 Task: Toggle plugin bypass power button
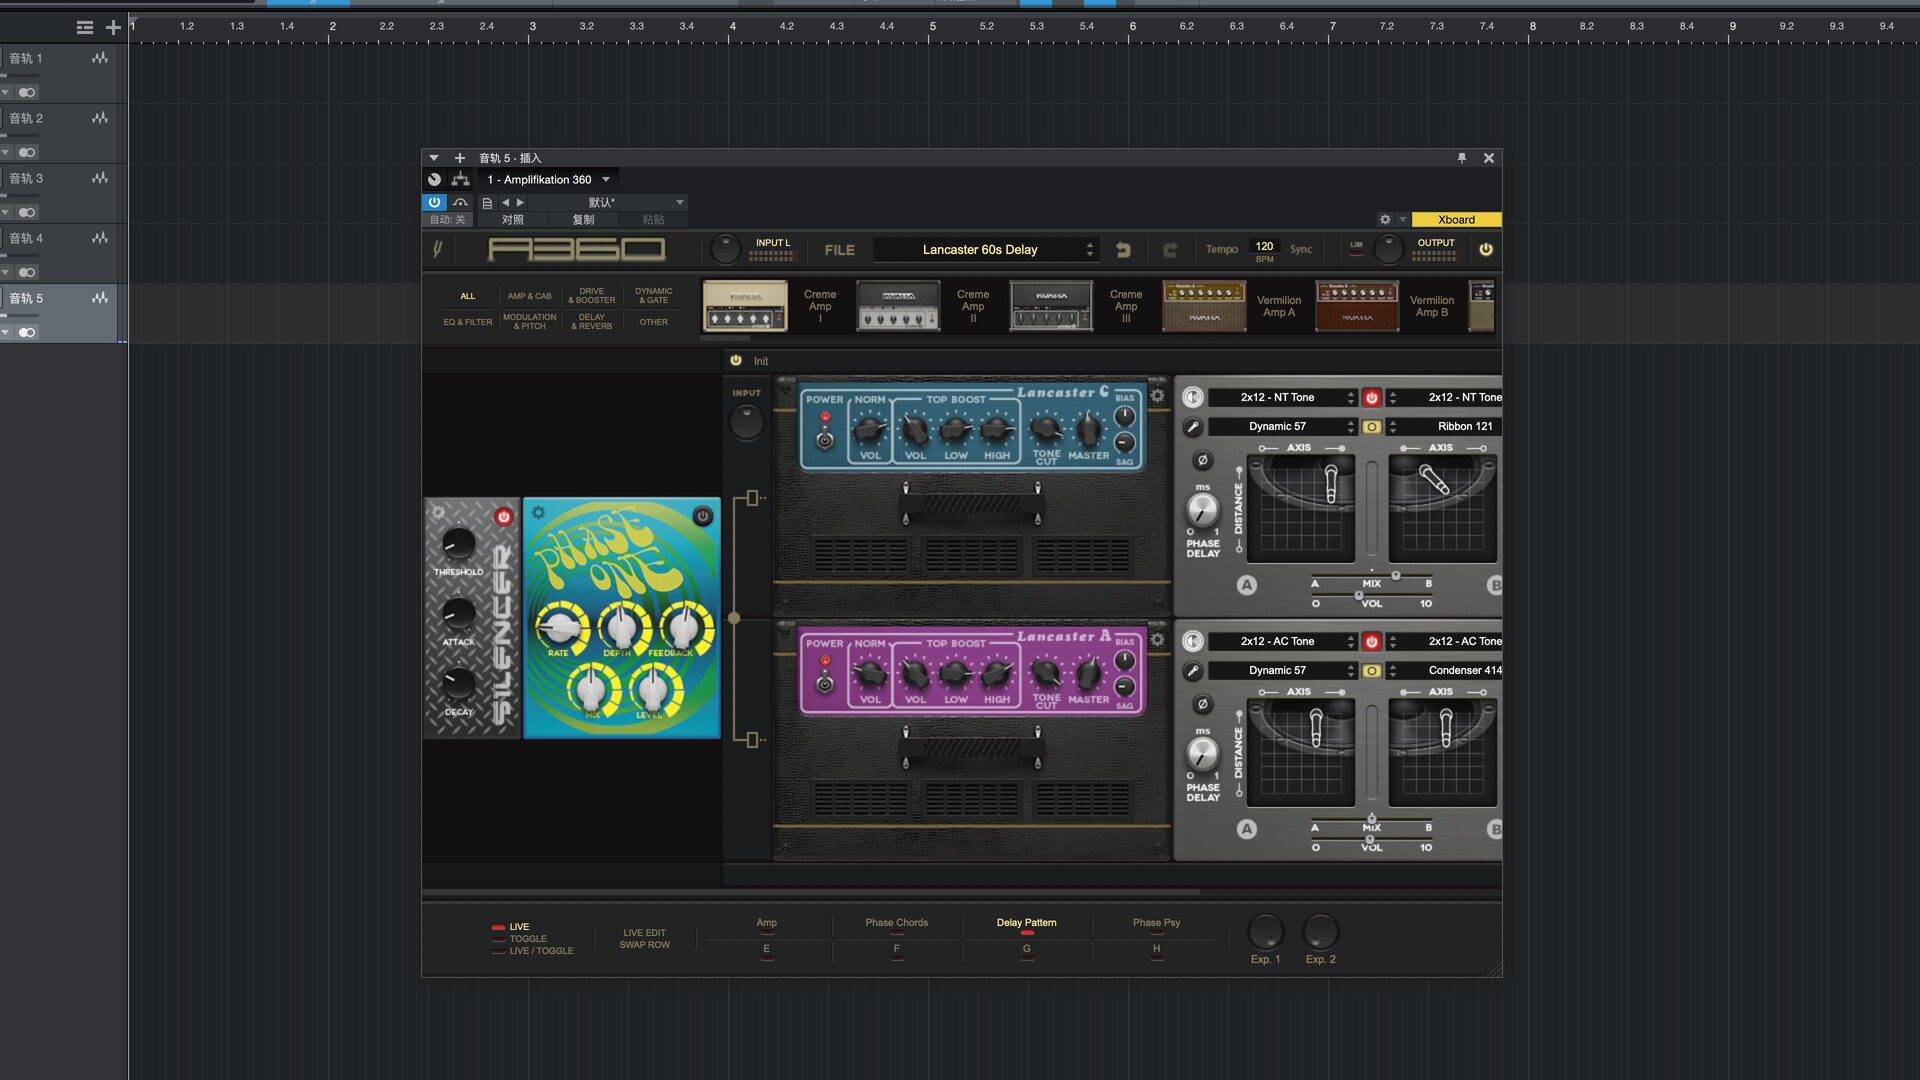(434, 202)
